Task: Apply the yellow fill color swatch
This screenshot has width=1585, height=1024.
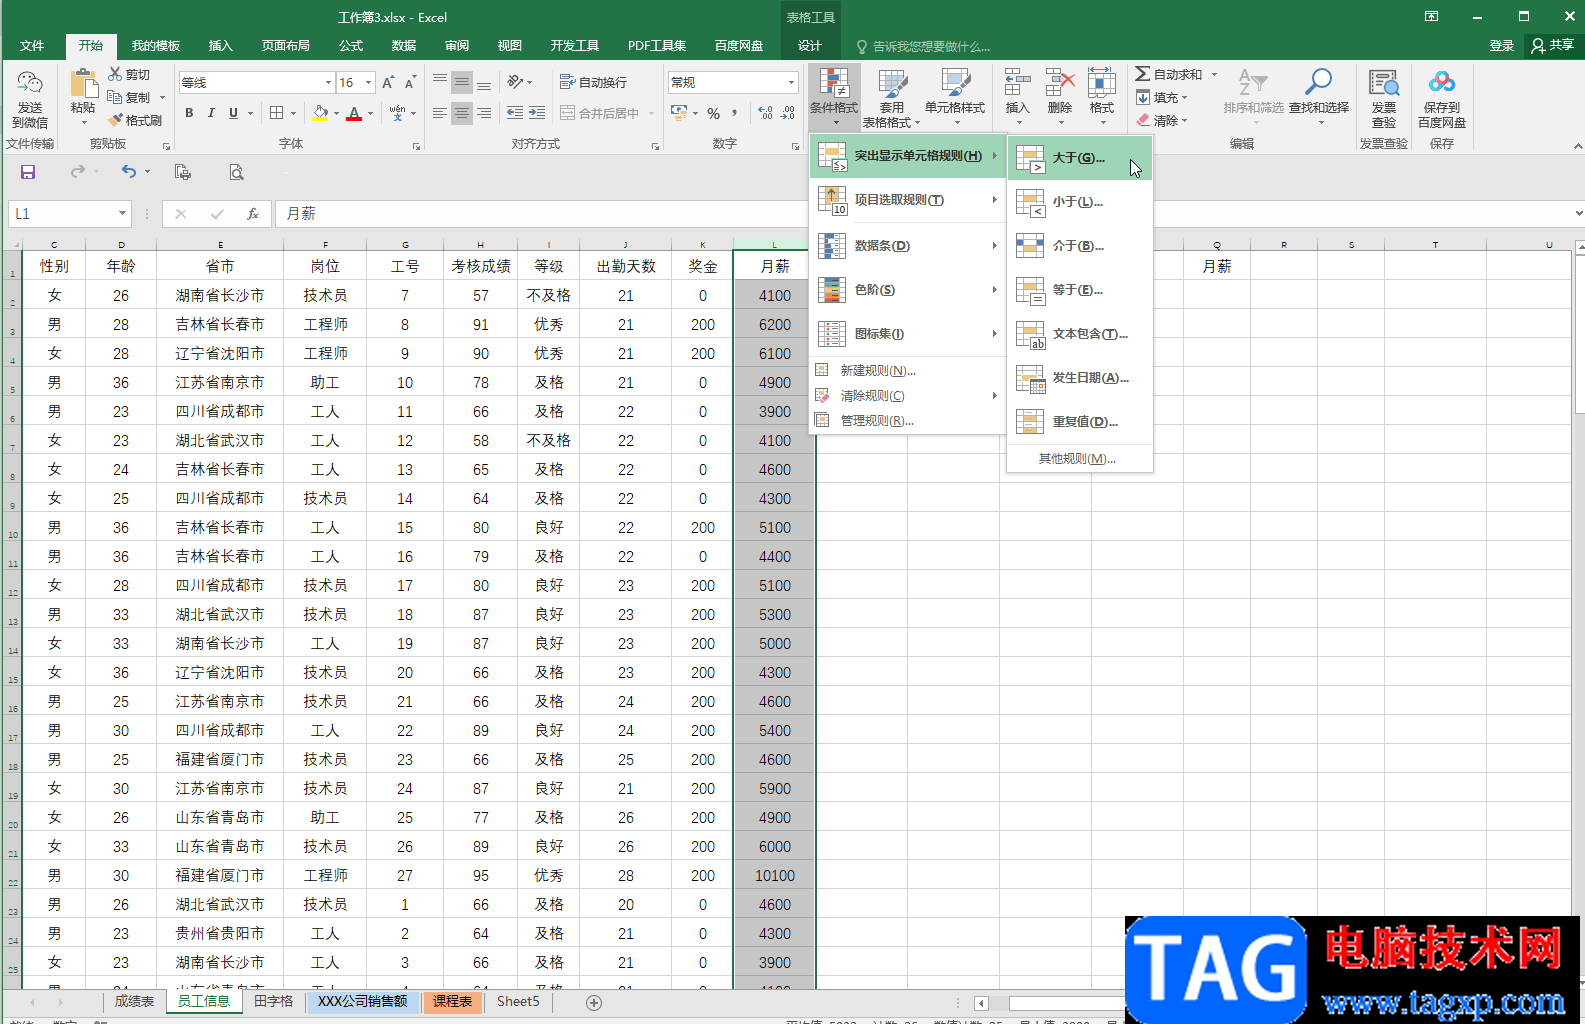Action: (319, 113)
